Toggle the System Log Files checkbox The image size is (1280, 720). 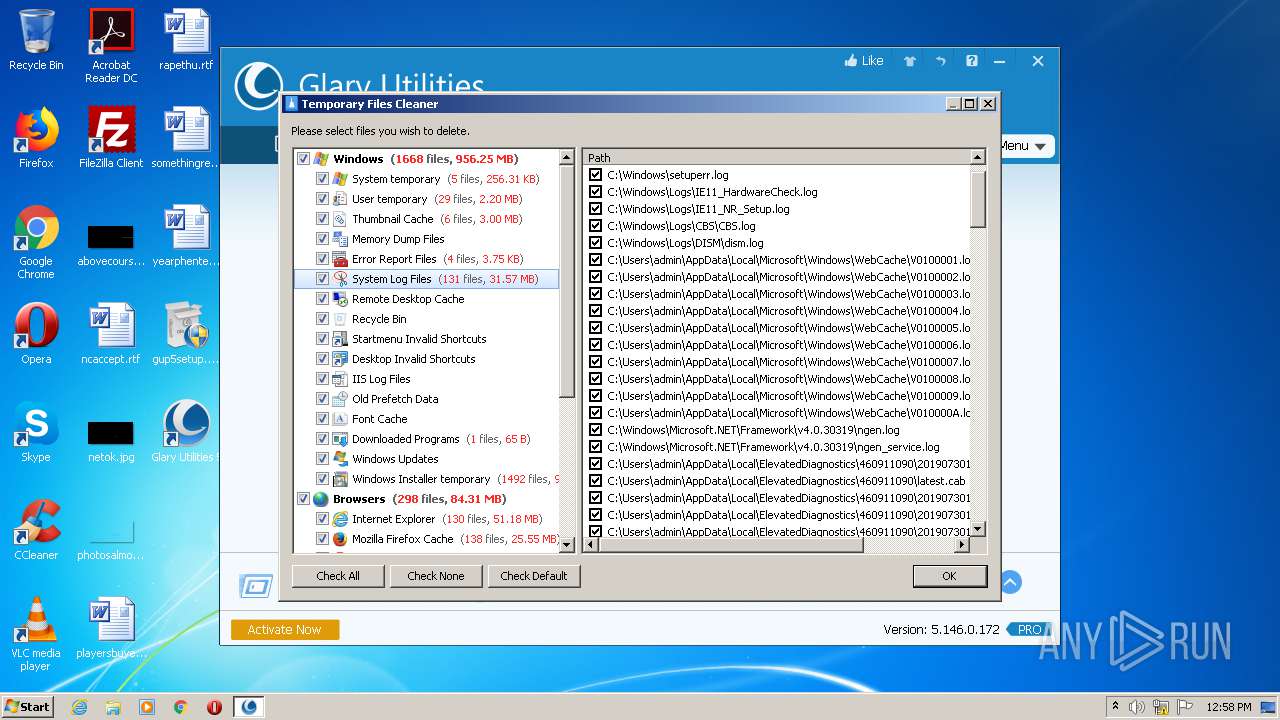point(322,279)
